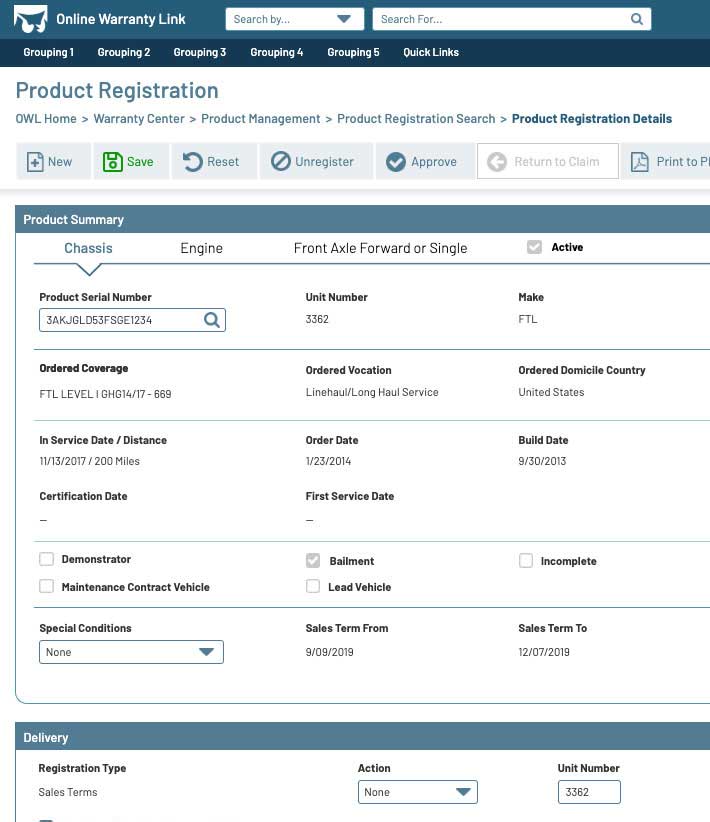Switch to the Engine tab
The width and height of the screenshot is (710, 822).
pos(201,248)
